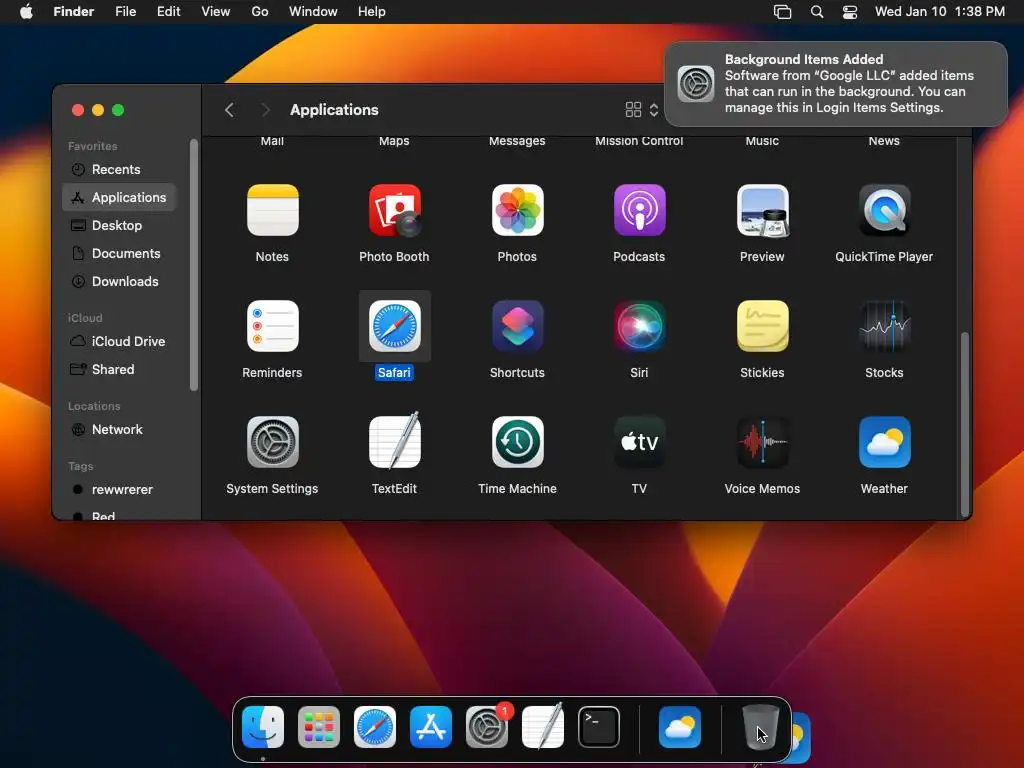
Task: Open the Notes app icon
Action: click(x=272, y=210)
